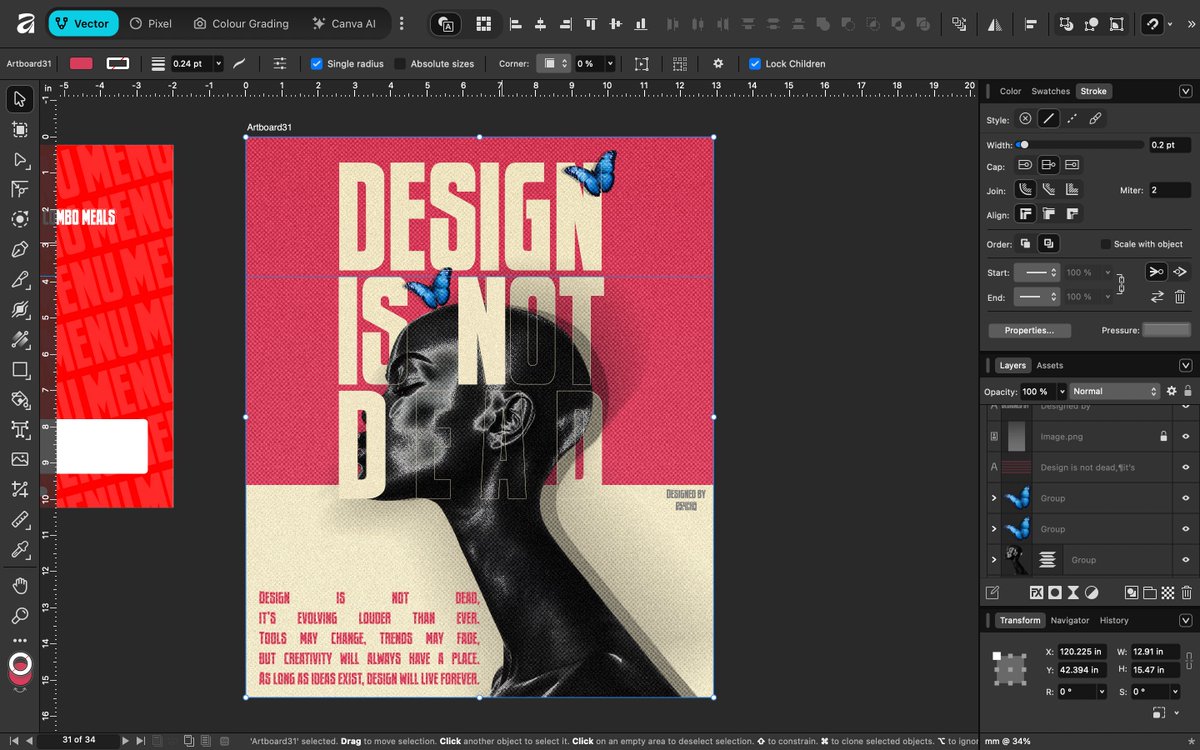Screen dimensions: 1200x750
Task: Select the Rectangle shape tool
Action: 19,369
